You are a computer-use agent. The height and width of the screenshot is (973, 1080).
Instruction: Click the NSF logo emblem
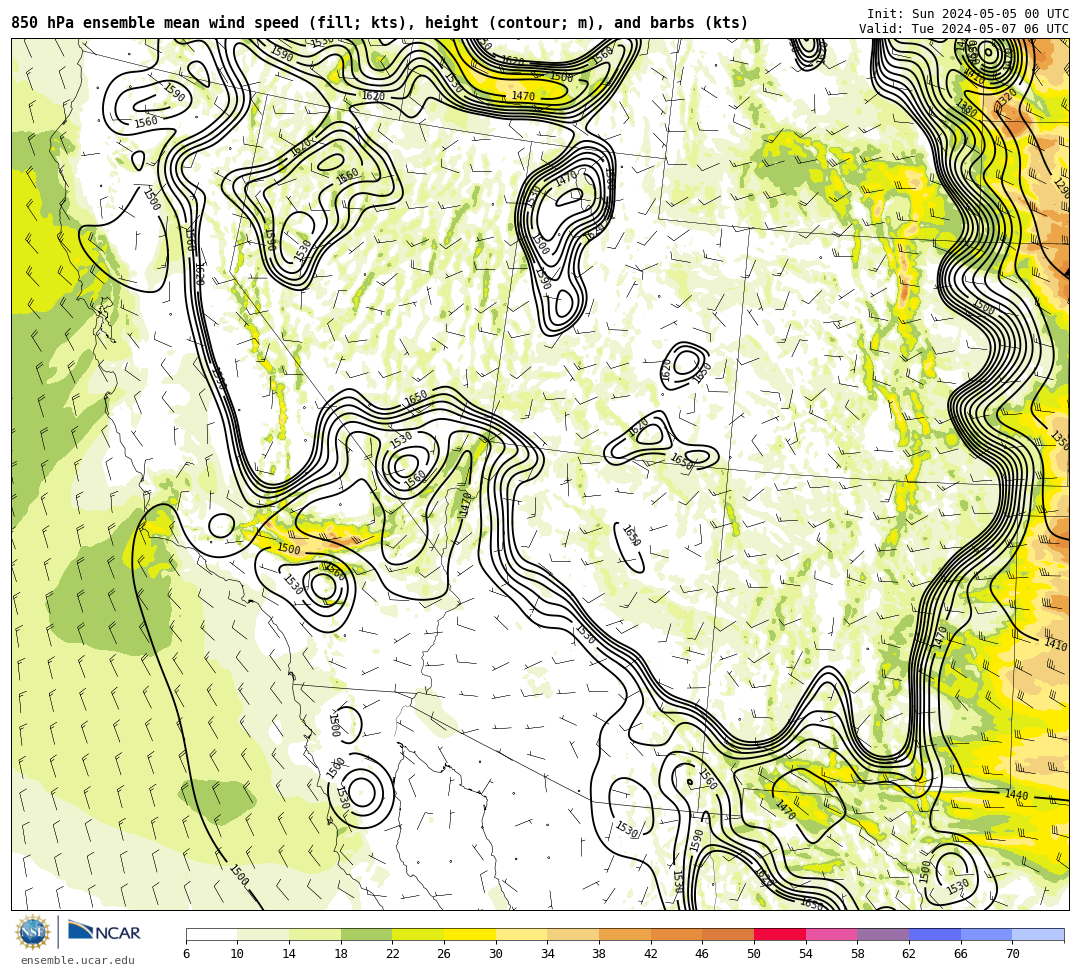(x=32, y=933)
